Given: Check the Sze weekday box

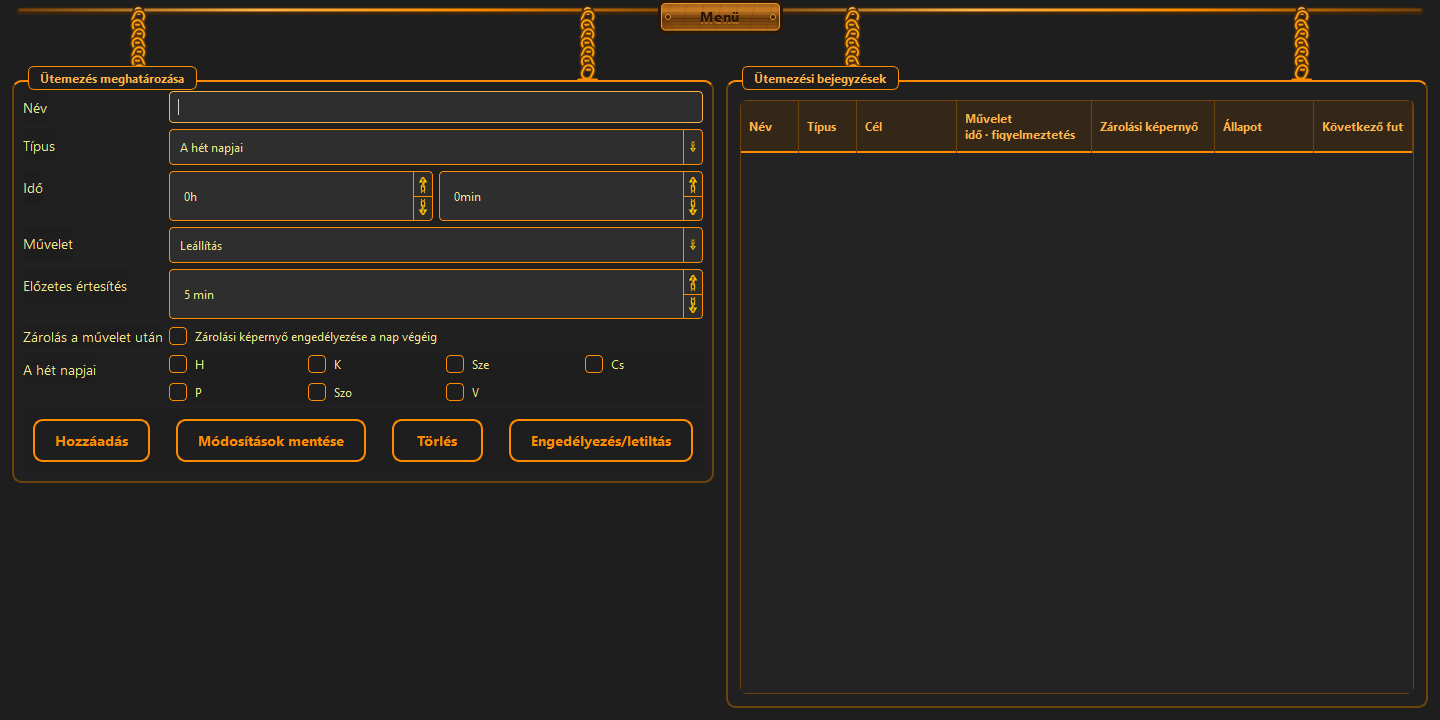Looking at the screenshot, I should (455, 364).
